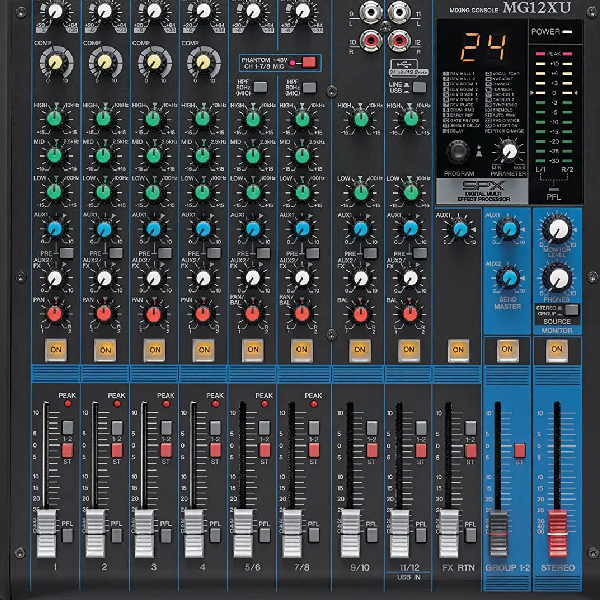
Task: Click the MONITOR LEVEL white knob
Action: click(x=558, y=230)
